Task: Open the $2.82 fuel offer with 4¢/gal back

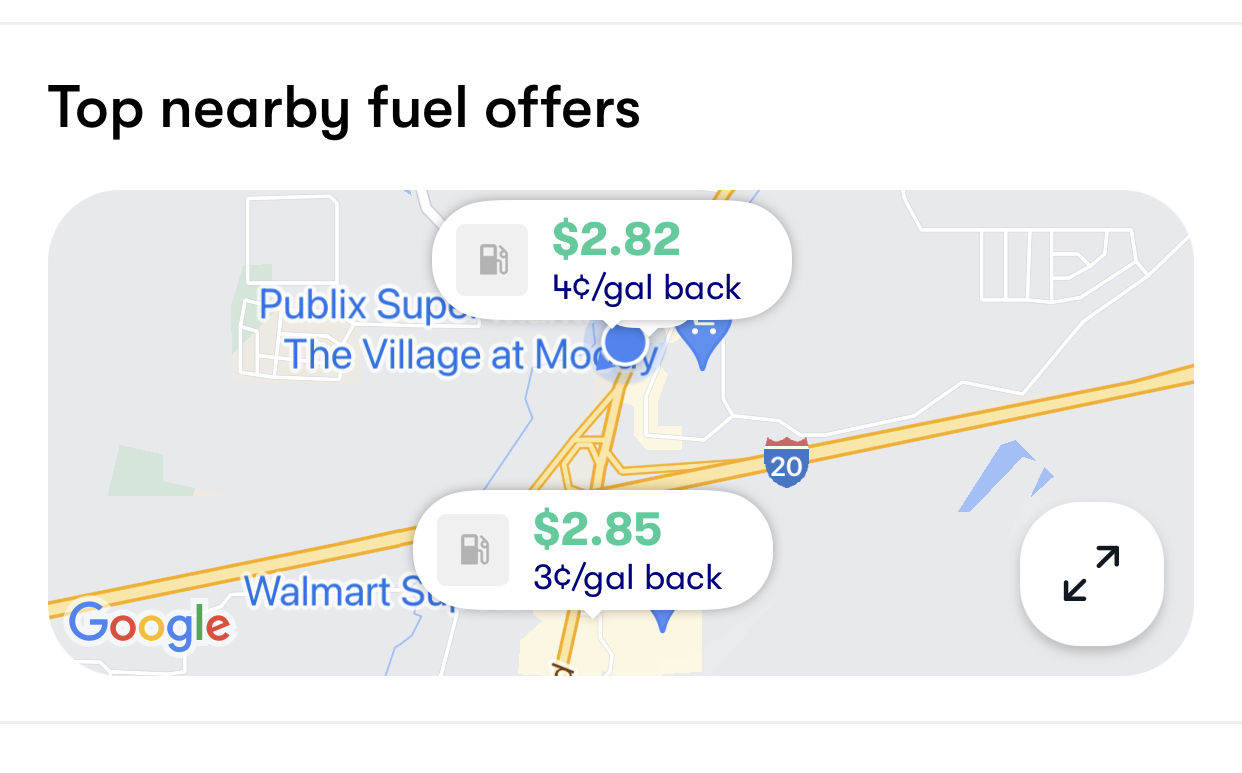Action: click(x=612, y=259)
